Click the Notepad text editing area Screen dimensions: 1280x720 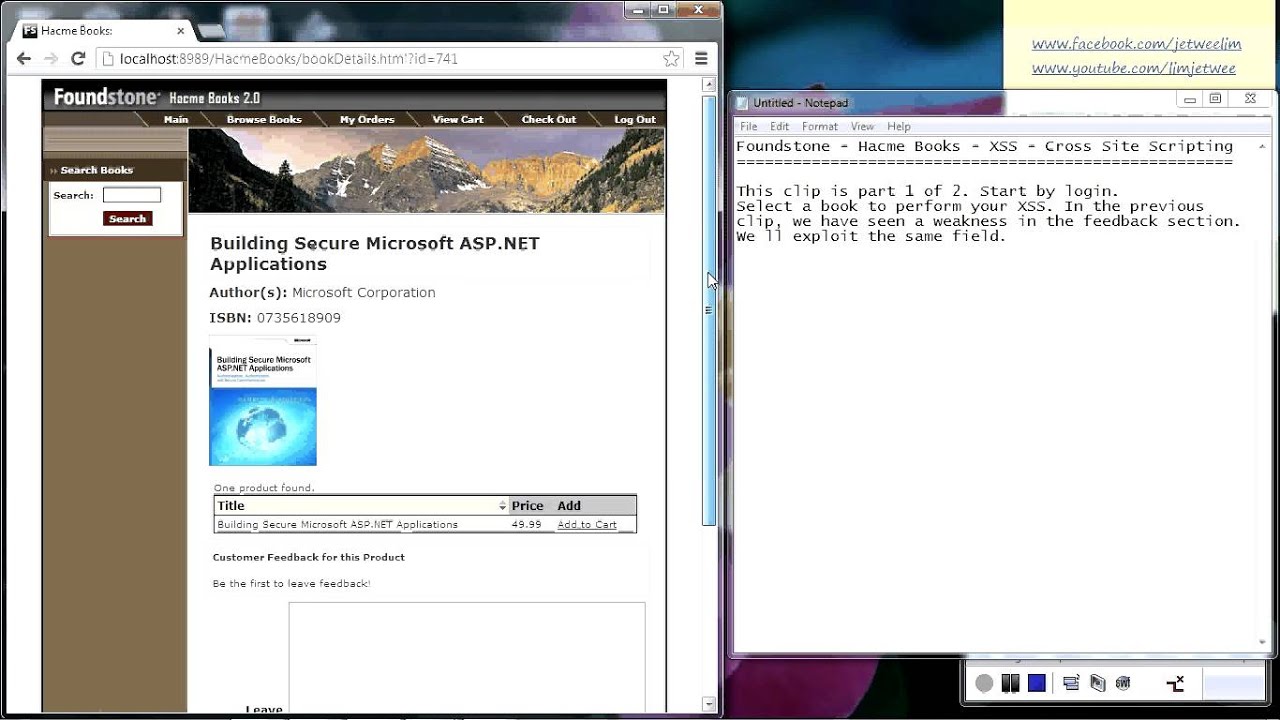(x=995, y=394)
